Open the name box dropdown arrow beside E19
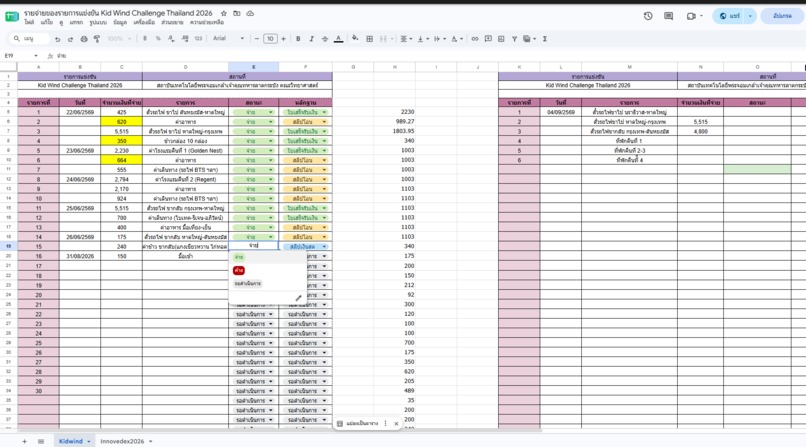The width and height of the screenshot is (806, 447). pyautogui.click(x=35, y=55)
